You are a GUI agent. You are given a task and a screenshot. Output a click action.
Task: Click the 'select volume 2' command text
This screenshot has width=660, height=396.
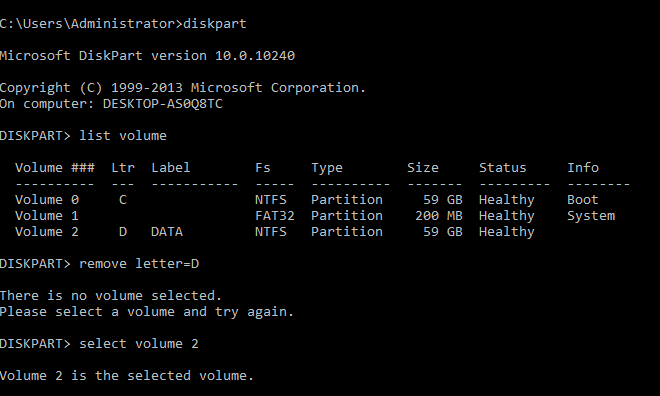point(138,343)
